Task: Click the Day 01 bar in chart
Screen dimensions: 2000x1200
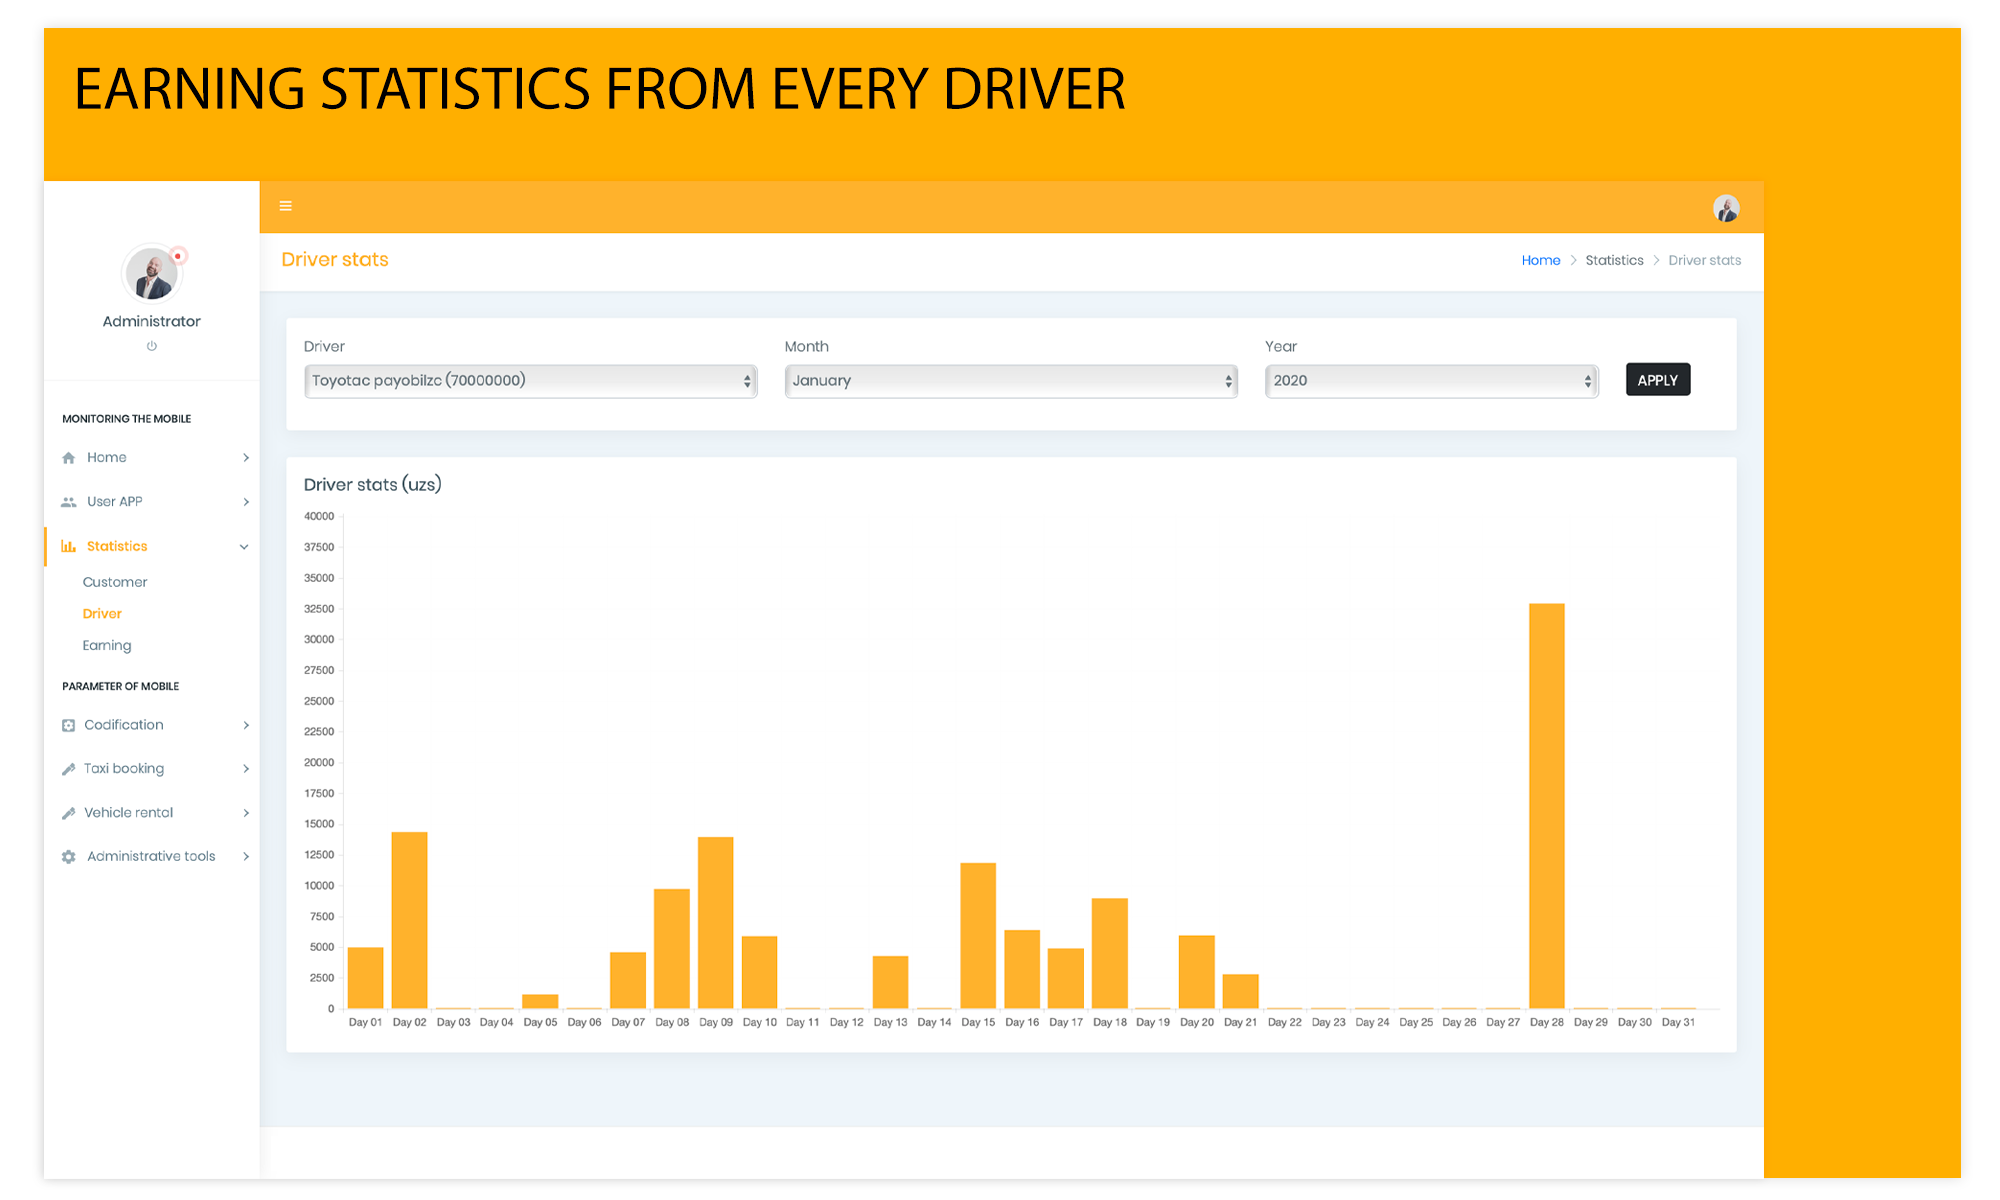Action: (x=365, y=977)
